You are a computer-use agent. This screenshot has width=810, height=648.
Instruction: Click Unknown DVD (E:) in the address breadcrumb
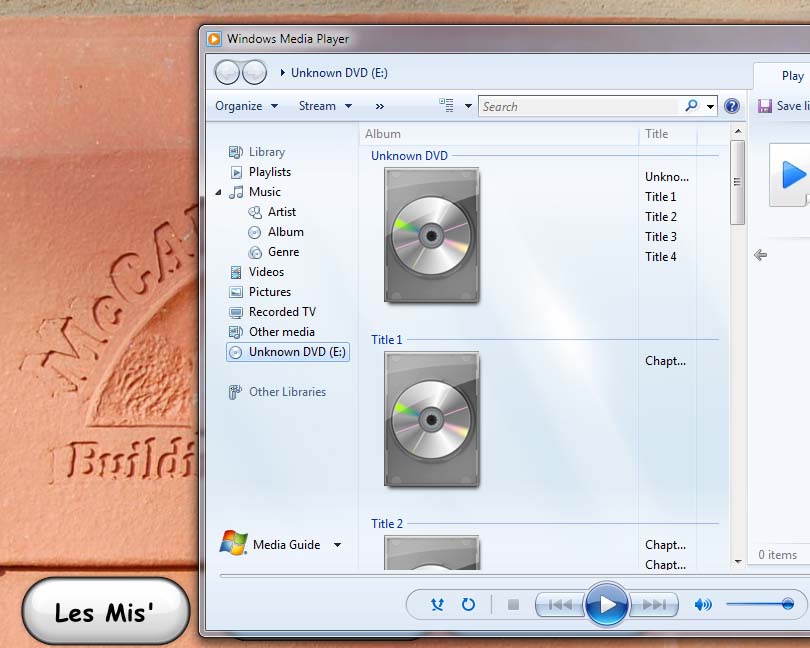coord(339,73)
